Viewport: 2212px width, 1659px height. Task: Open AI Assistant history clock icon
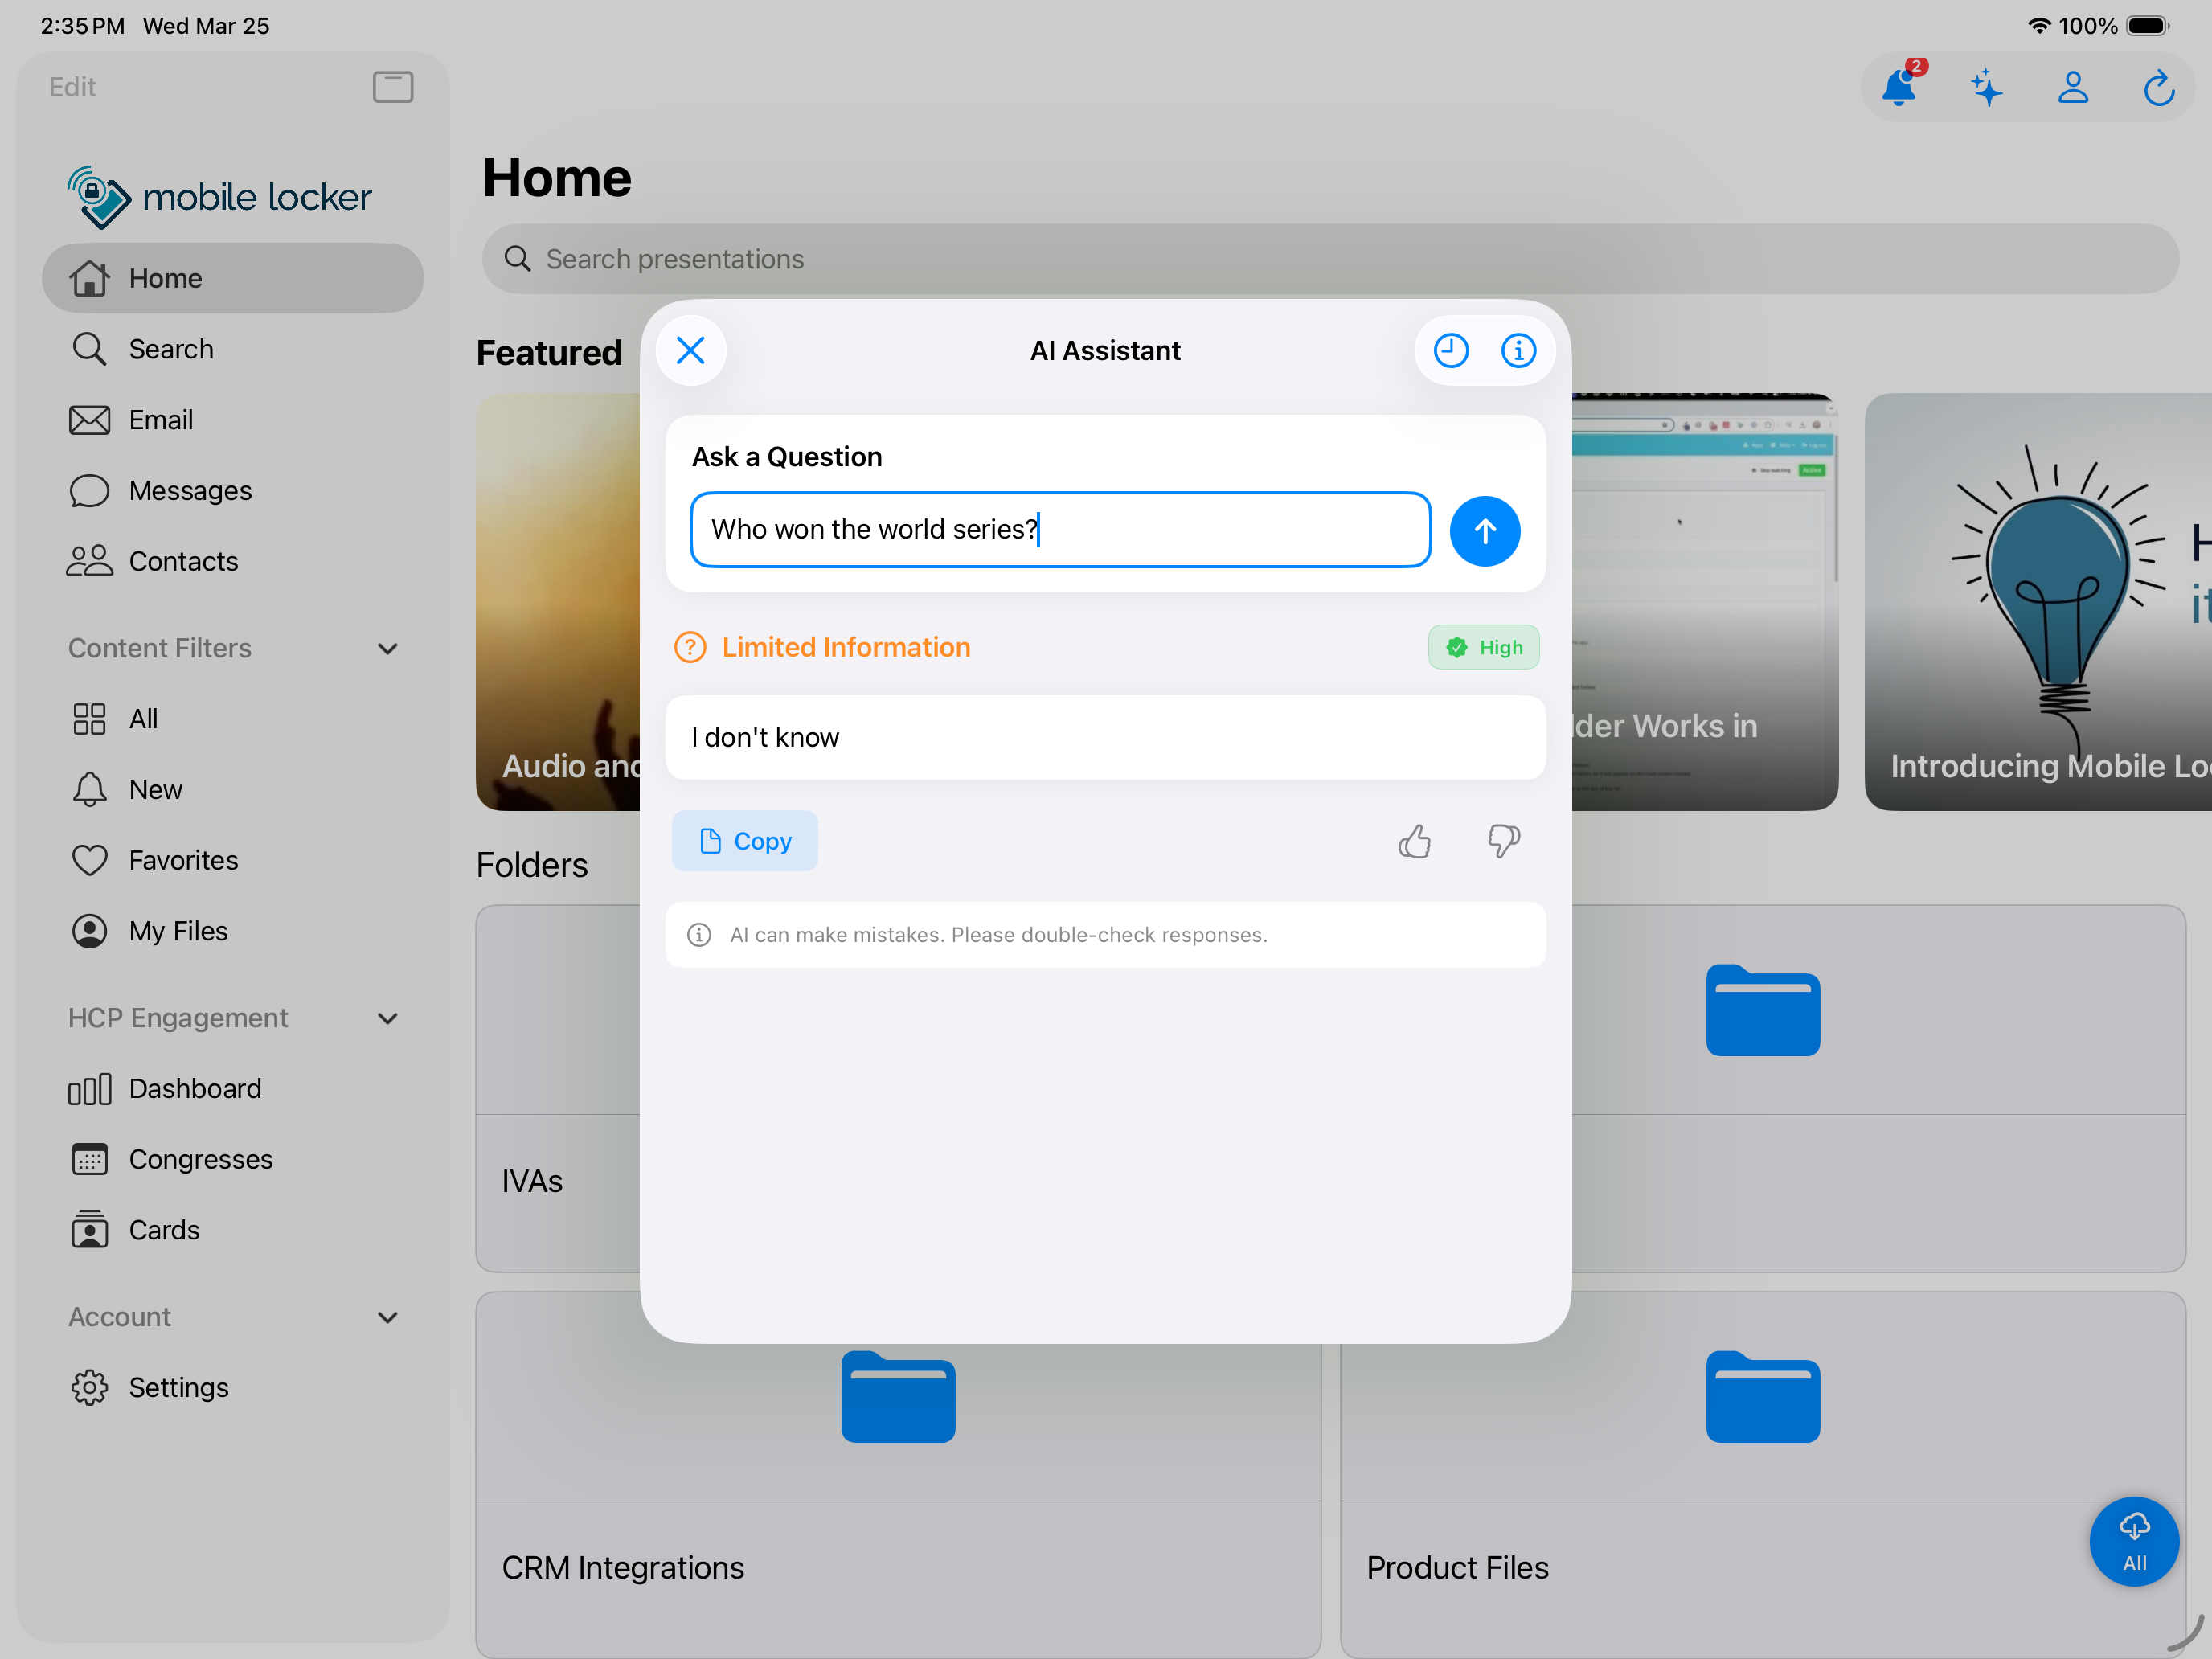coord(1450,351)
